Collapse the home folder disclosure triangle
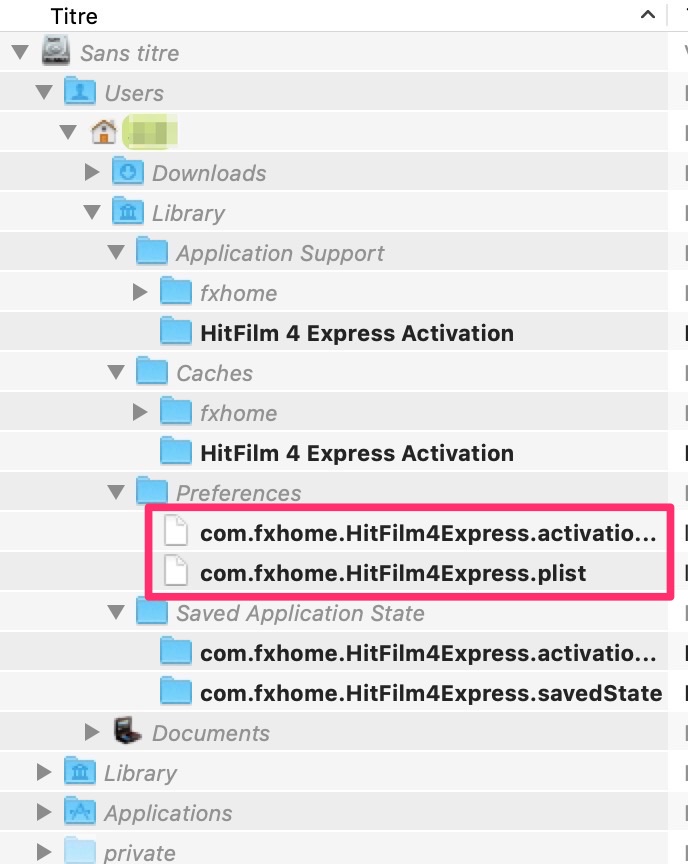Image resolution: width=688 pixels, height=864 pixels. point(68,132)
